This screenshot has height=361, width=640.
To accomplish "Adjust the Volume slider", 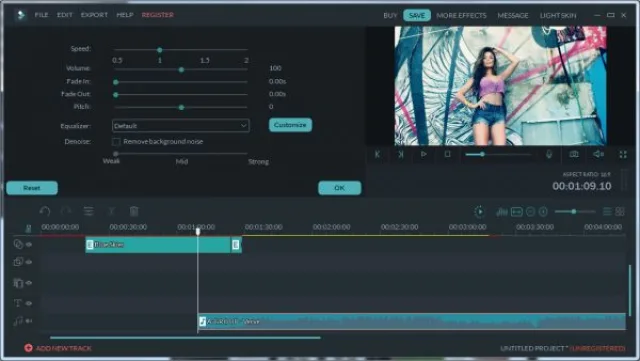I will 181,69.
